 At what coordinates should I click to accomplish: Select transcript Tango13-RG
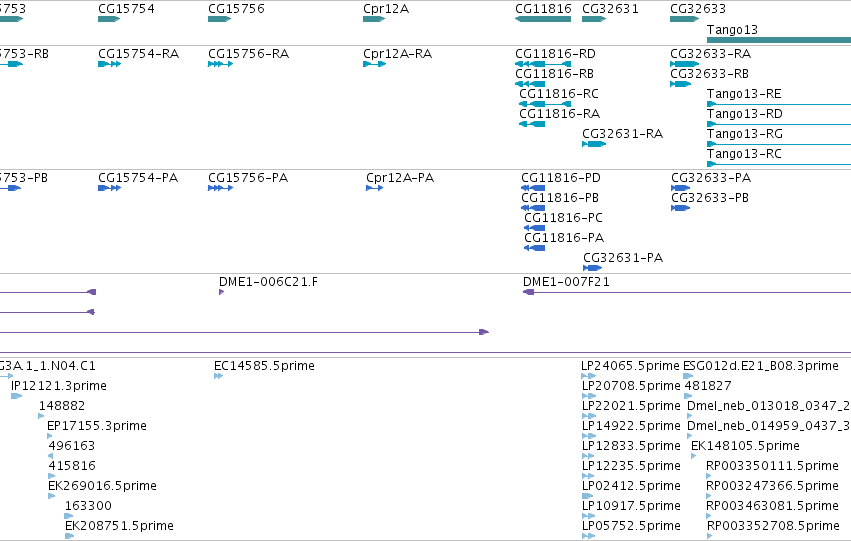pos(745,134)
